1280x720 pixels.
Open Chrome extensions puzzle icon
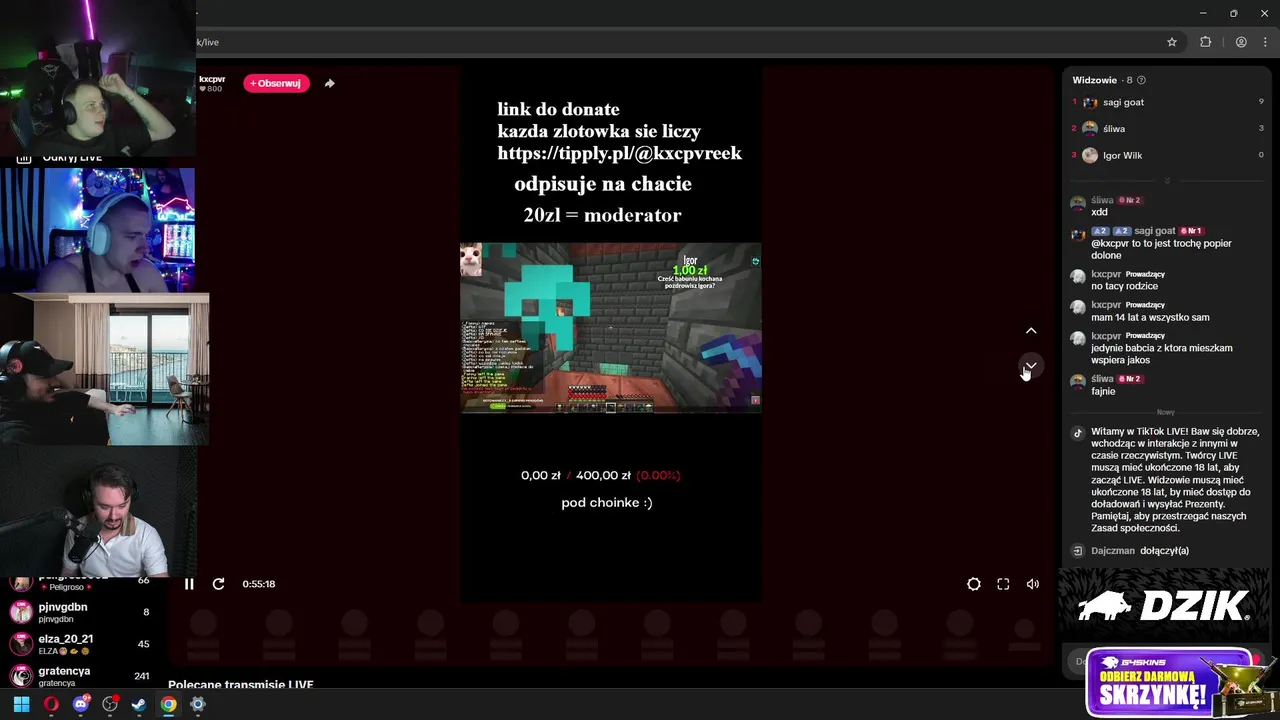click(1205, 42)
